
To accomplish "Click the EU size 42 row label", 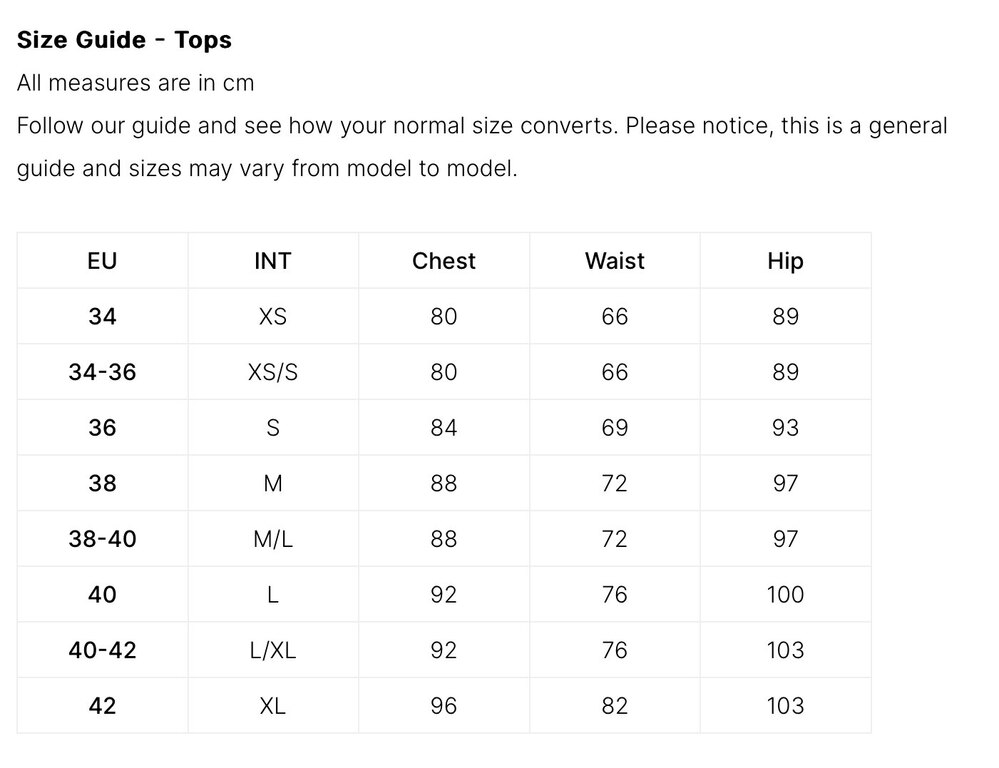I will click(x=102, y=706).
